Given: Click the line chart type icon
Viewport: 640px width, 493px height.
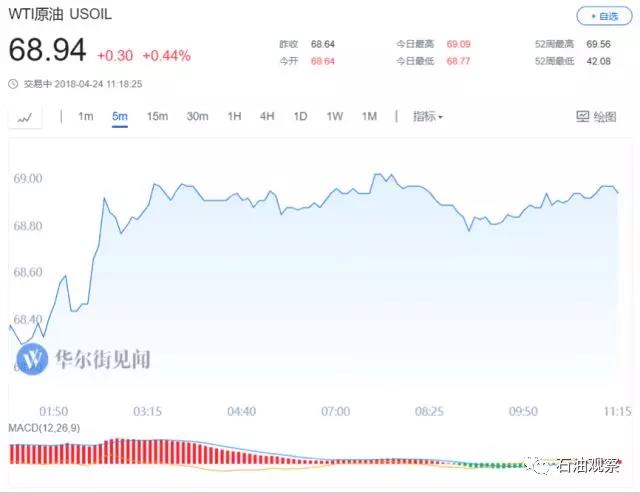Looking at the screenshot, I should point(25,117).
